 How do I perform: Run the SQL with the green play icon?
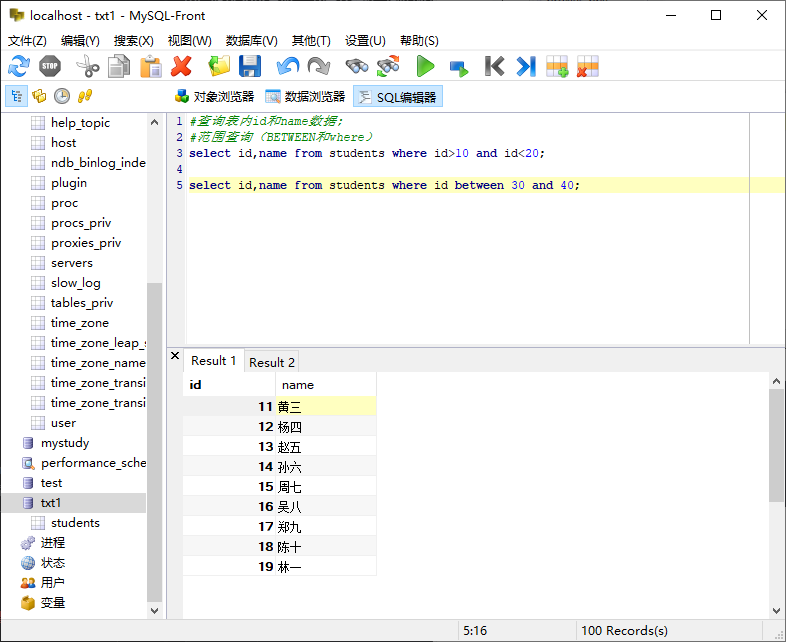426,66
